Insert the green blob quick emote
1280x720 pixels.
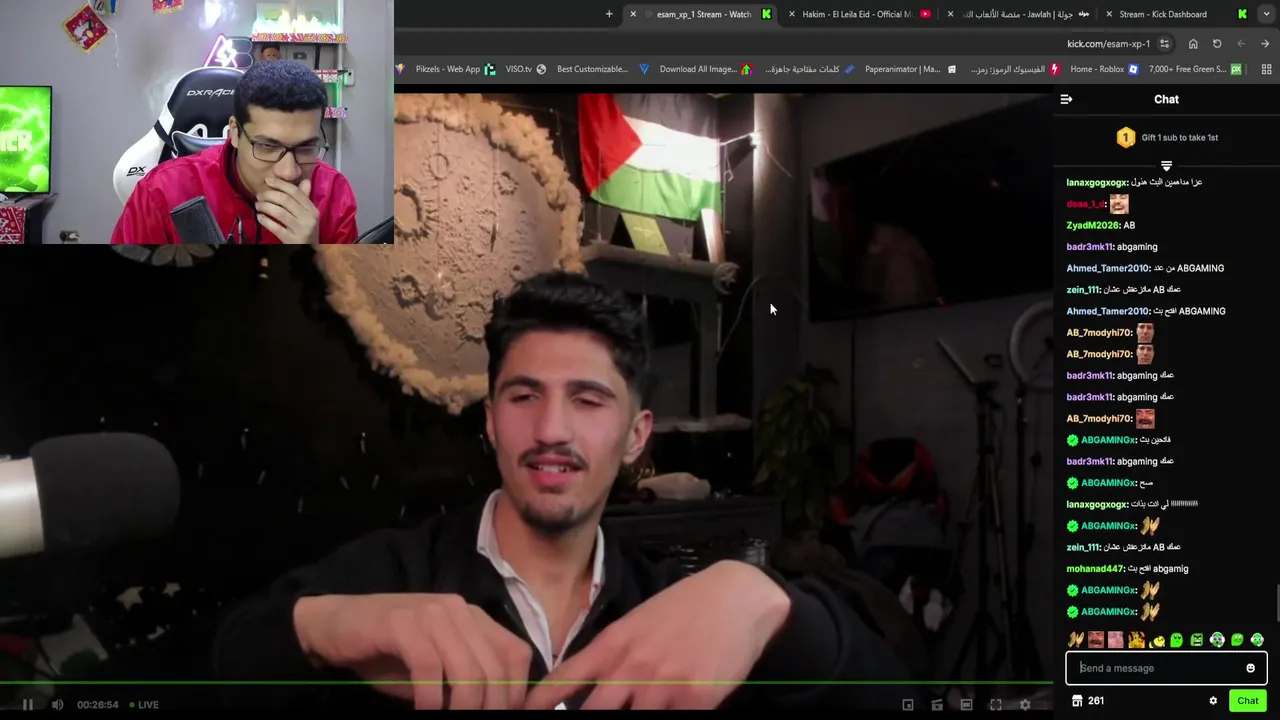[1177, 640]
